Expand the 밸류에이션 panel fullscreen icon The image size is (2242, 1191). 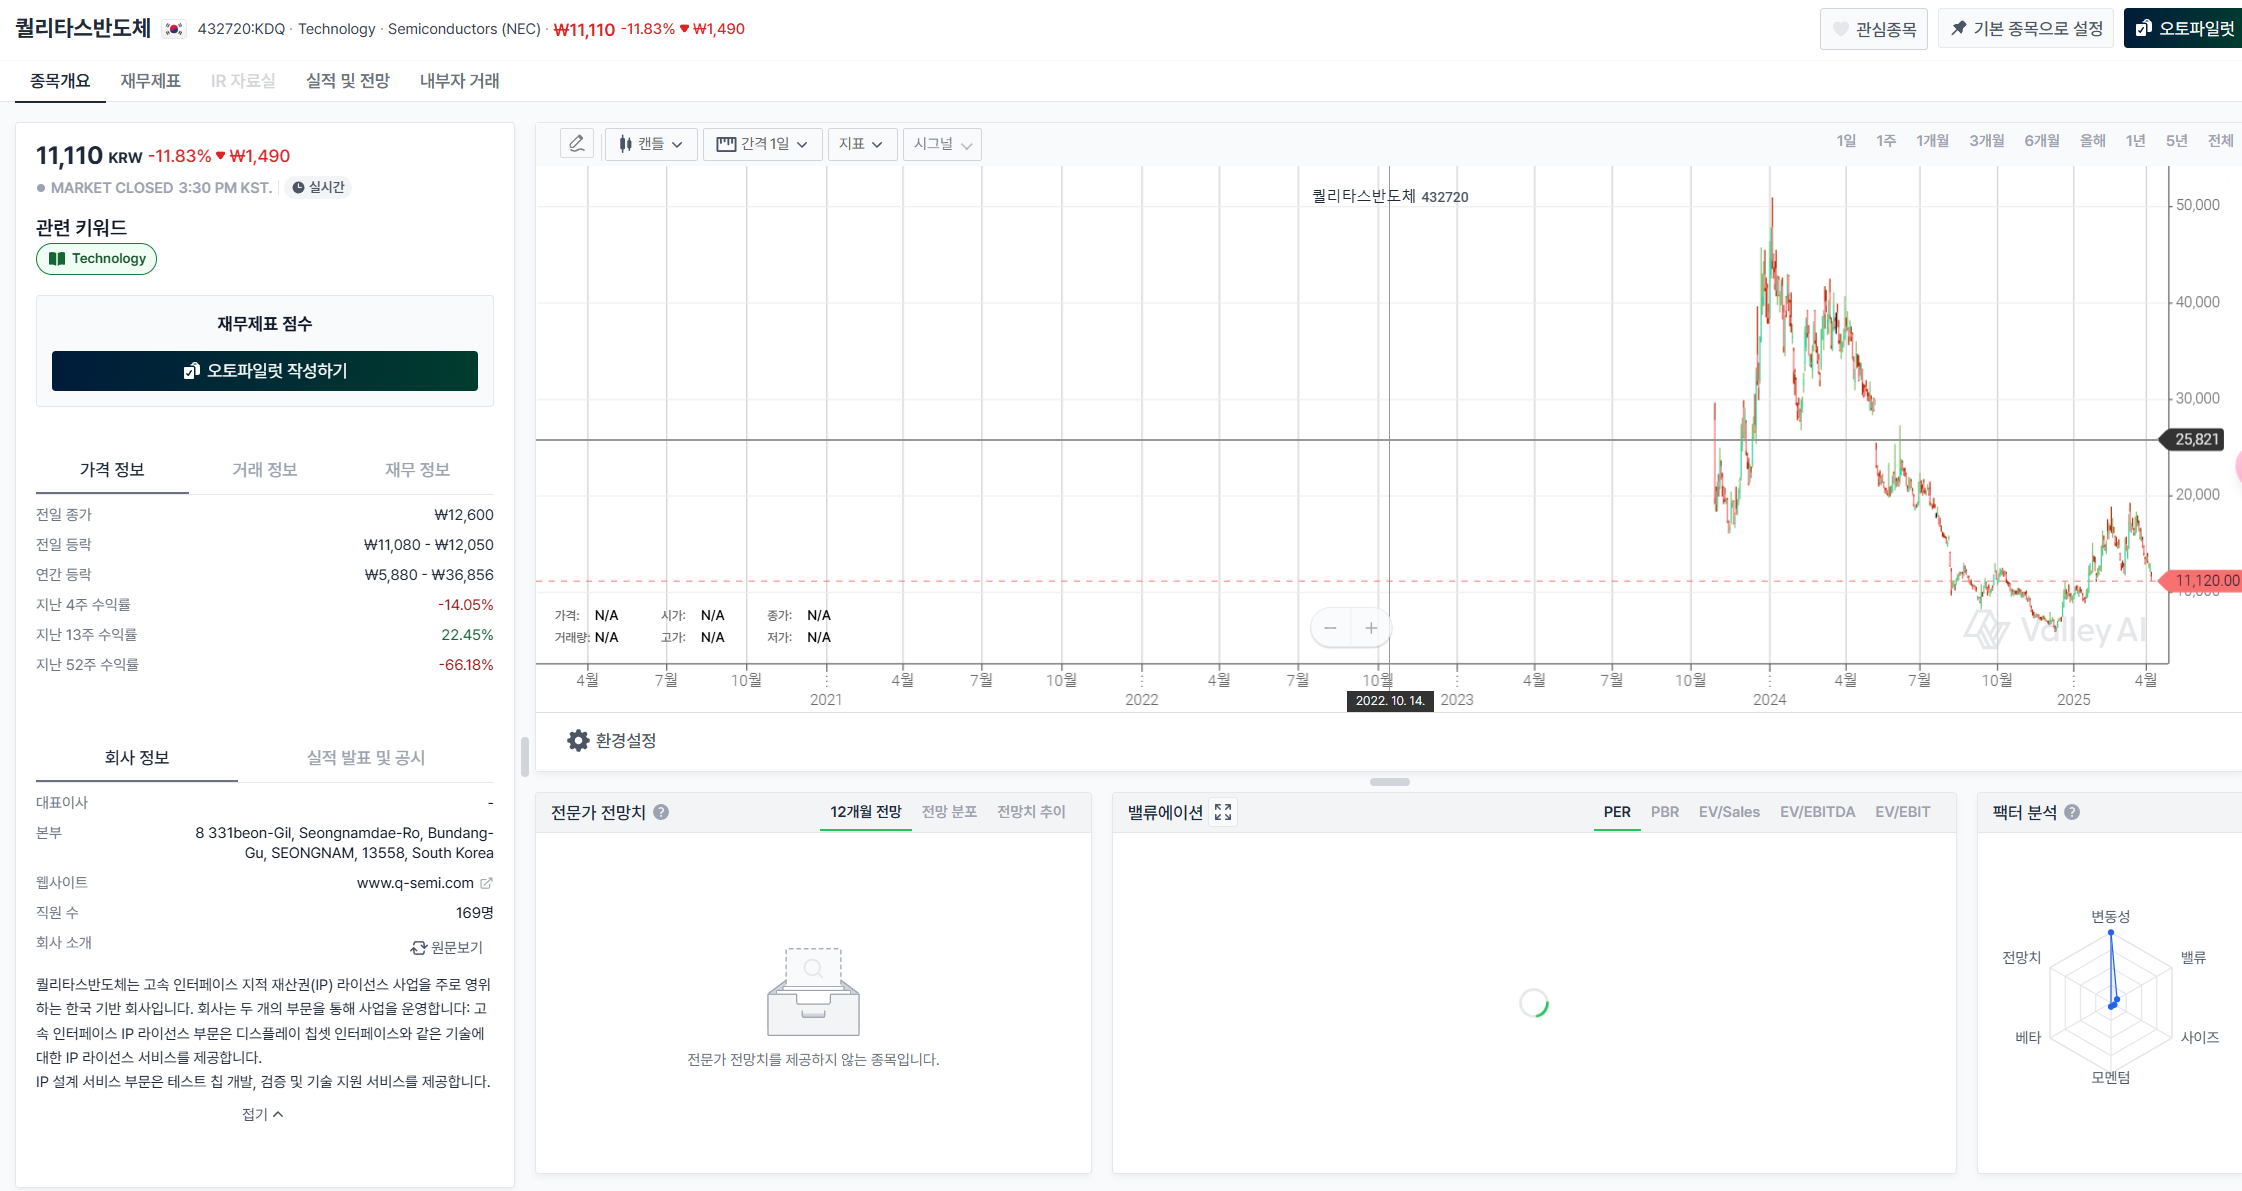coord(1223,812)
